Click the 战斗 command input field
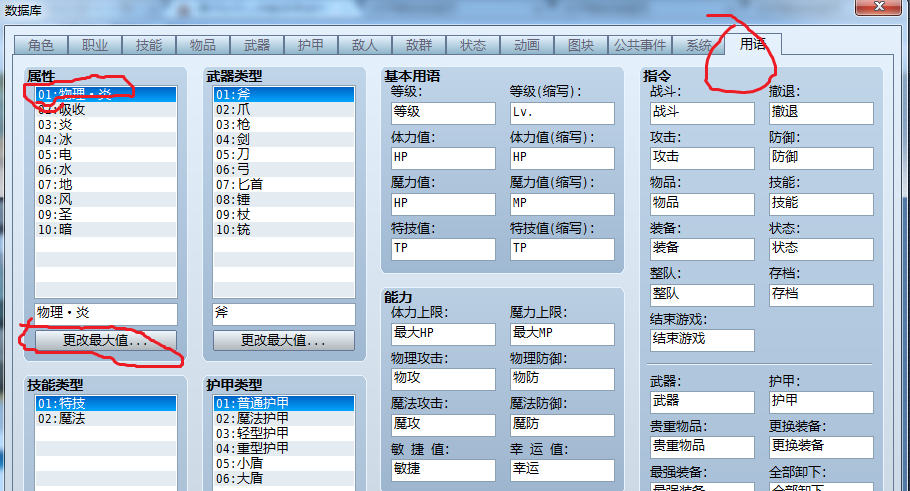Viewport: 910px width, 491px height. coord(702,113)
